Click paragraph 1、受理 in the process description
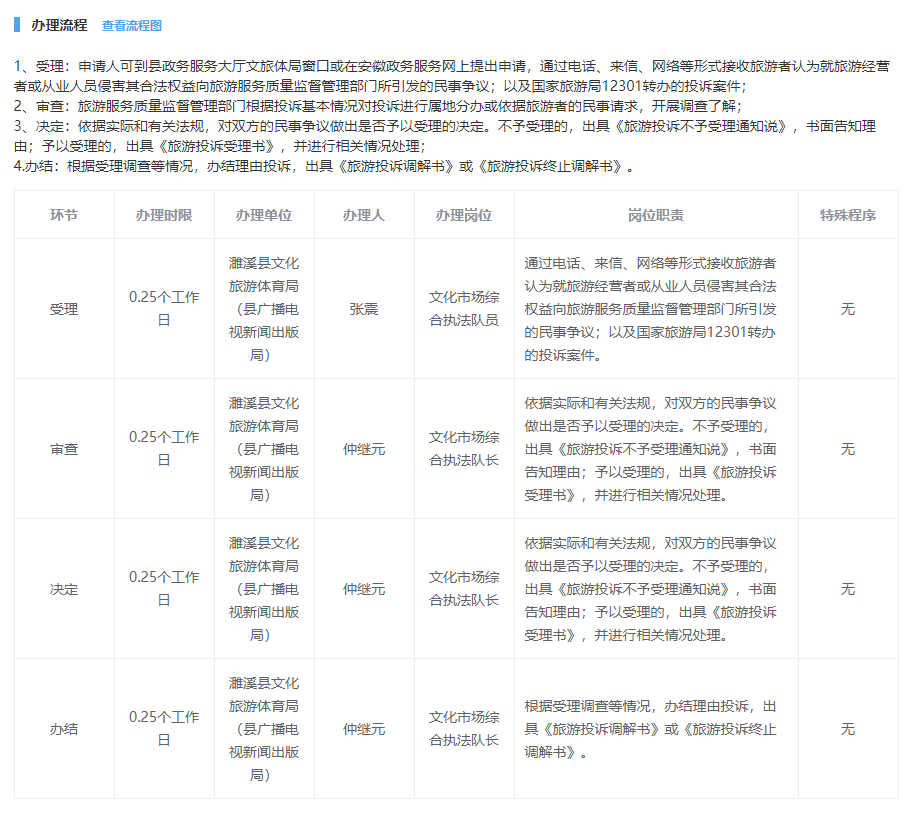 pos(451,76)
